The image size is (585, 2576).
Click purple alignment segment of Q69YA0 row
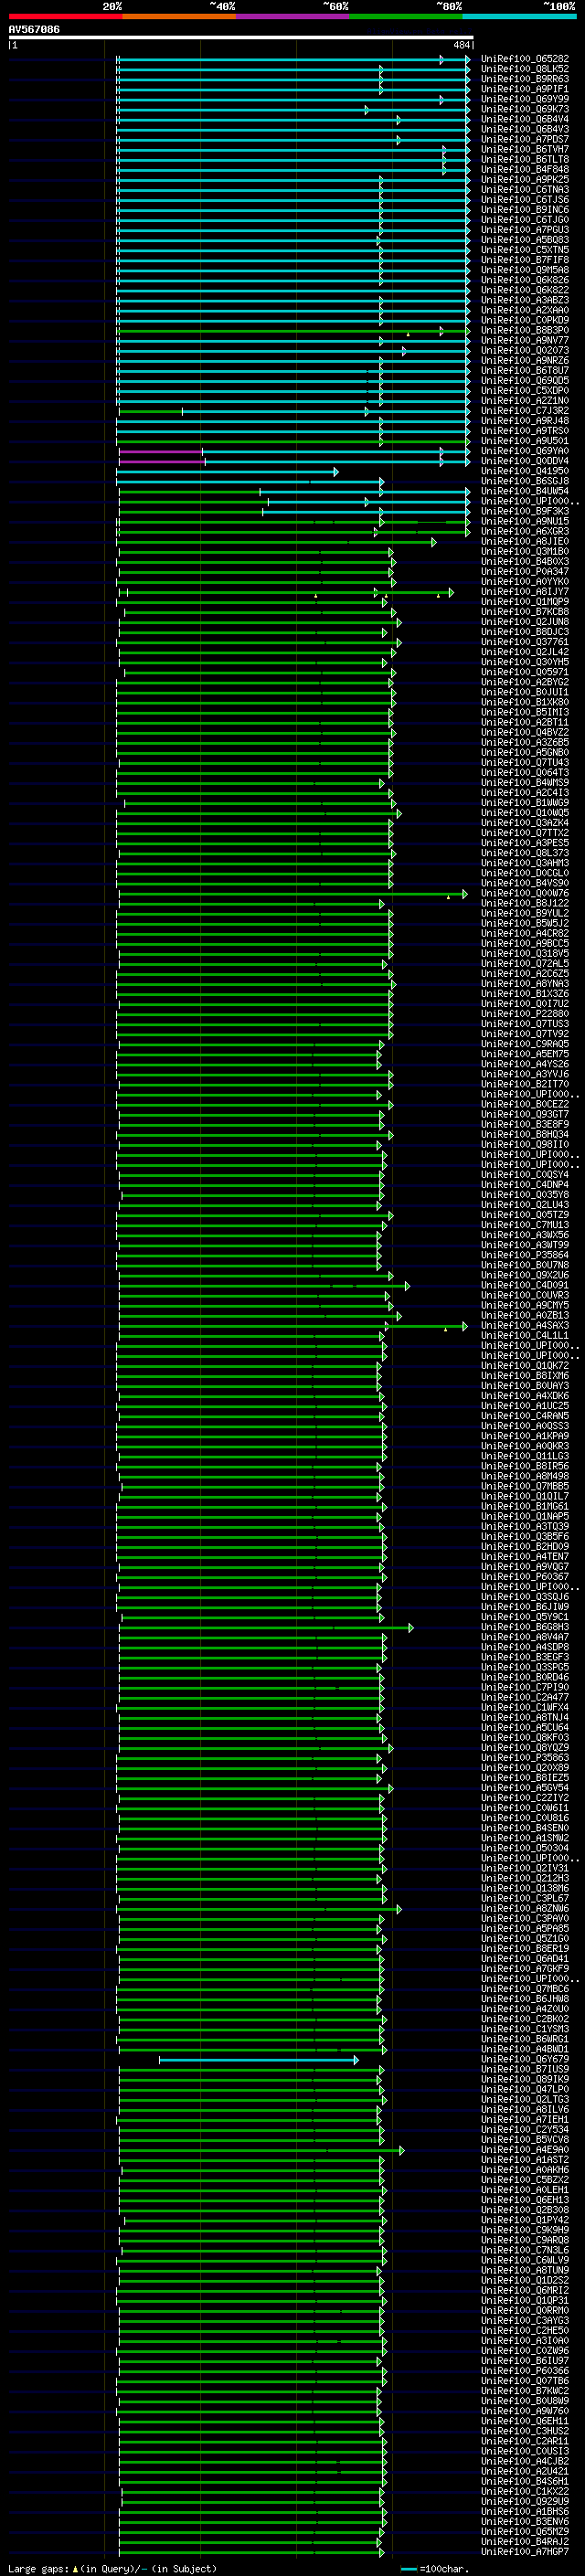(161, 452)
